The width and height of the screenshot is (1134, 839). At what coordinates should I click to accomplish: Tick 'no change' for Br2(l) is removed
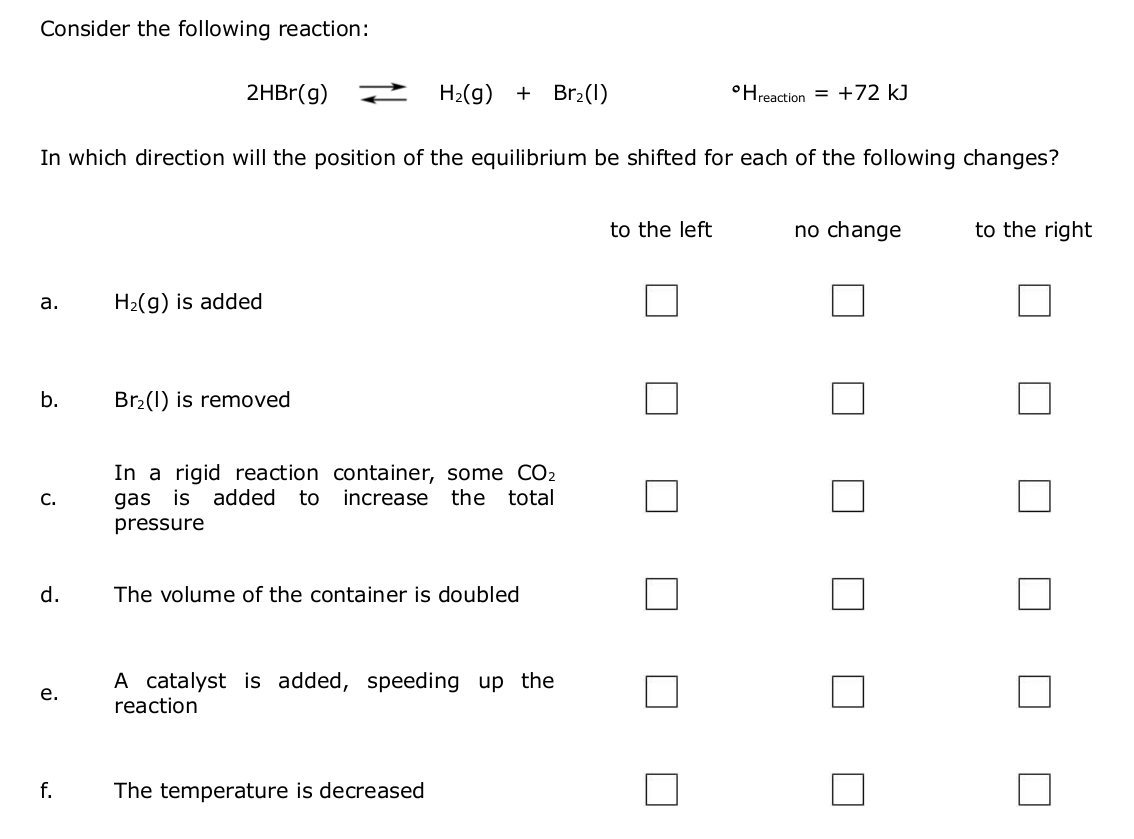pyautogui.click(x=848, y=398)
